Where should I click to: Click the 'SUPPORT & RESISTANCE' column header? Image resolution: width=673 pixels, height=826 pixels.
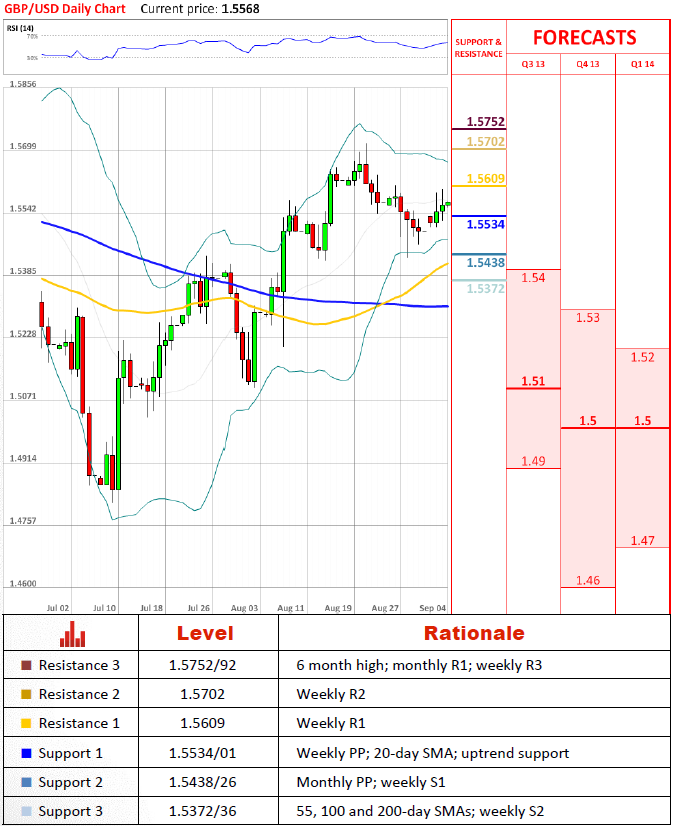click(x=478, y=48)
